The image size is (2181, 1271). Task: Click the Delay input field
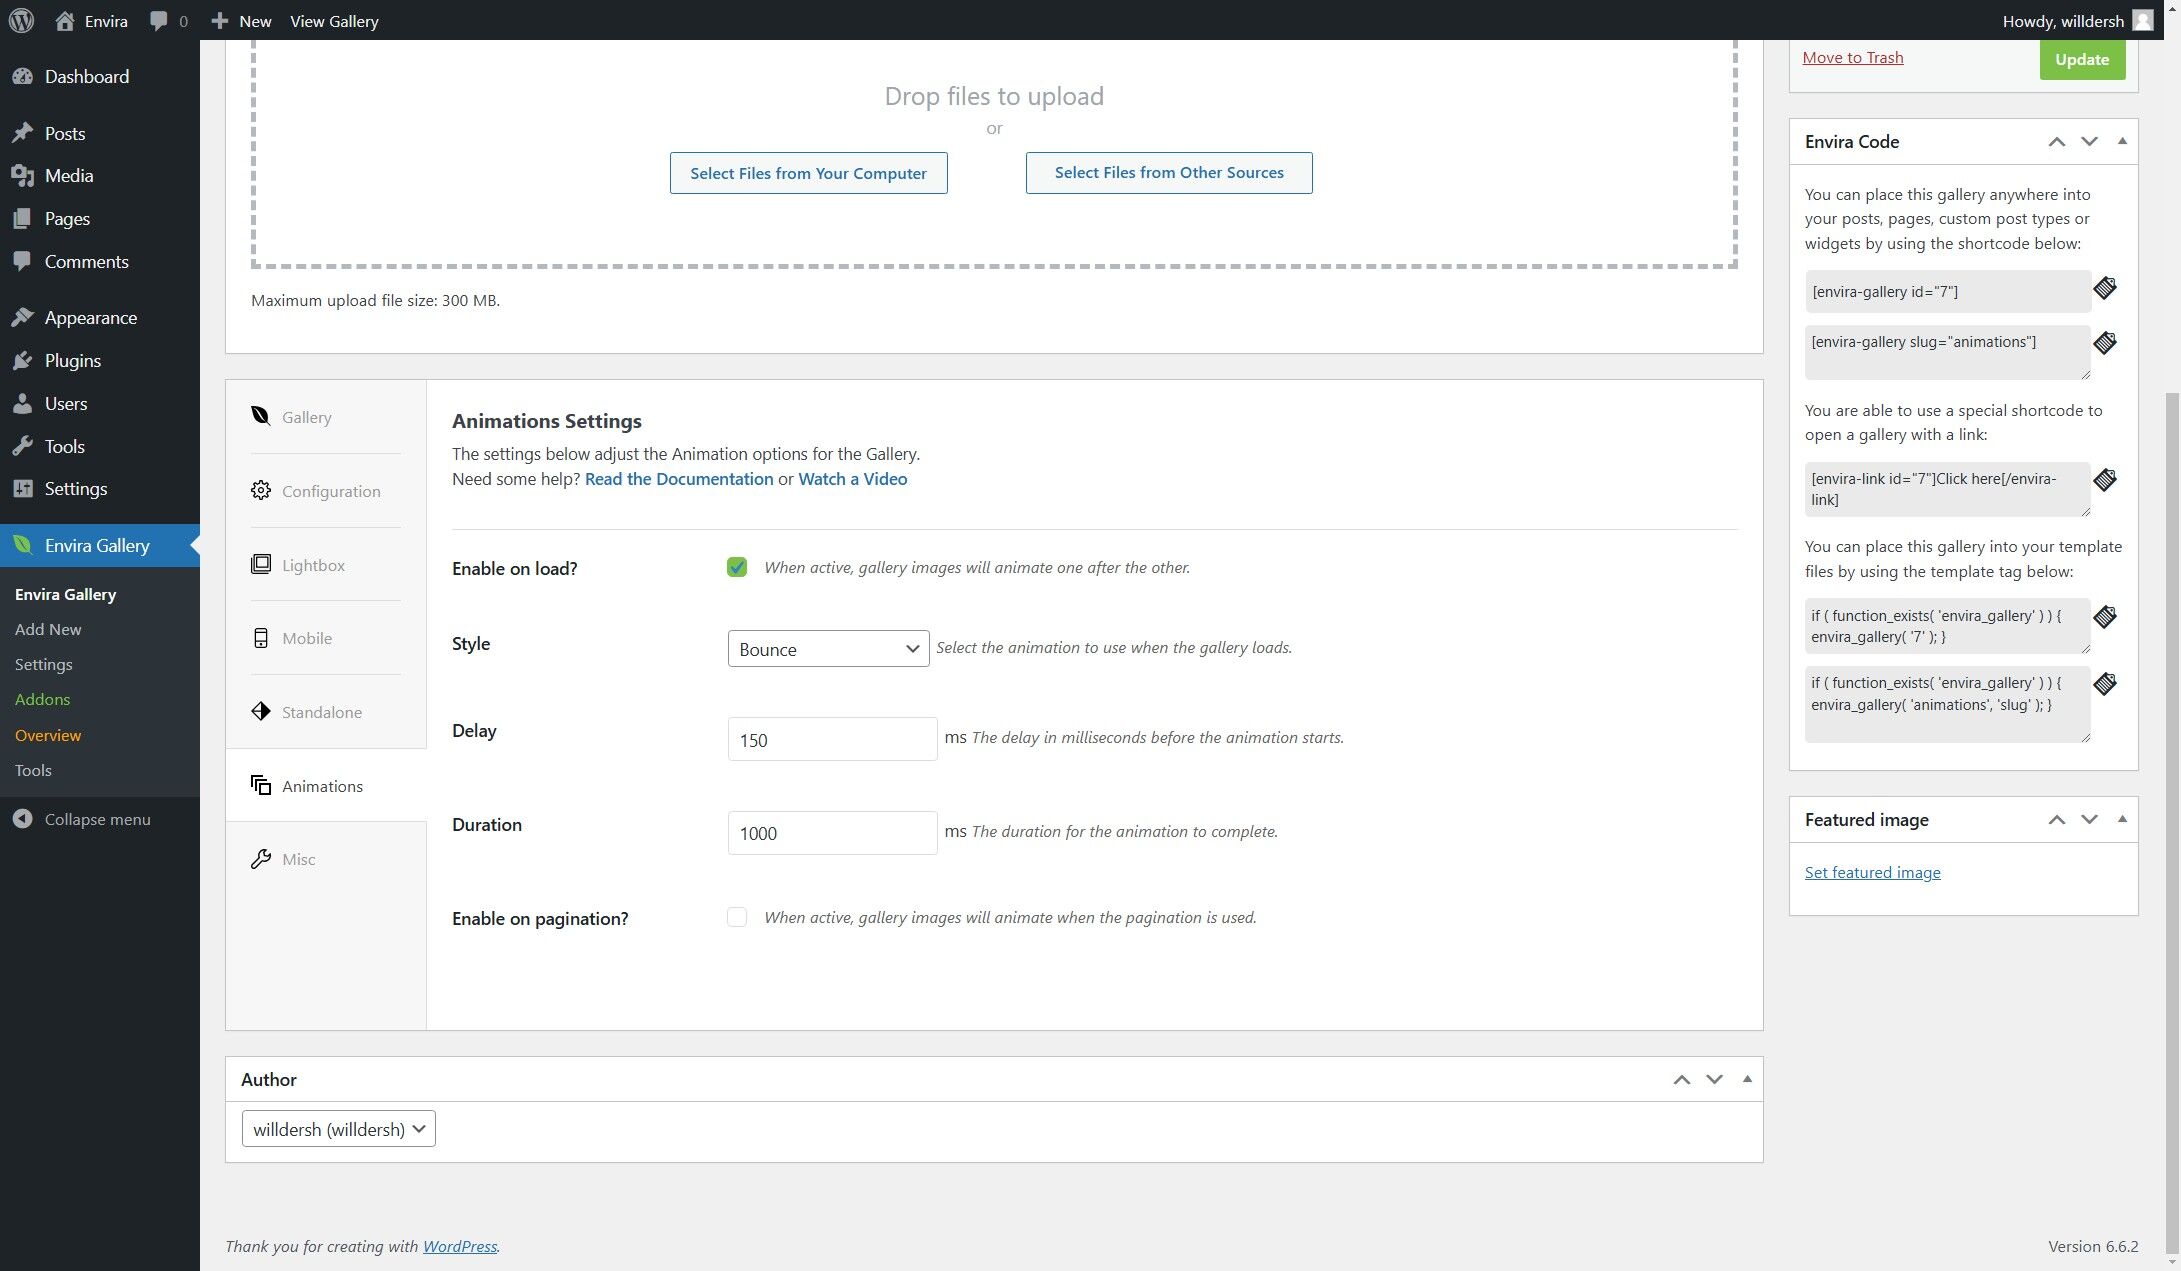[832, 739]
